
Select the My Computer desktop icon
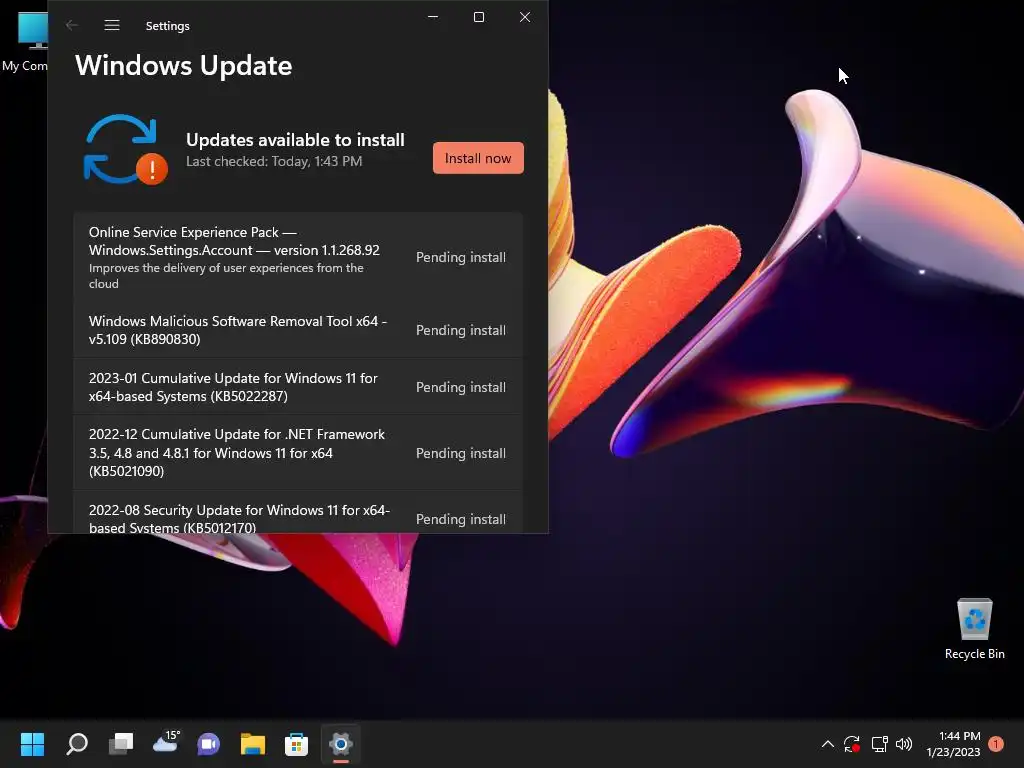pos(25,40)
